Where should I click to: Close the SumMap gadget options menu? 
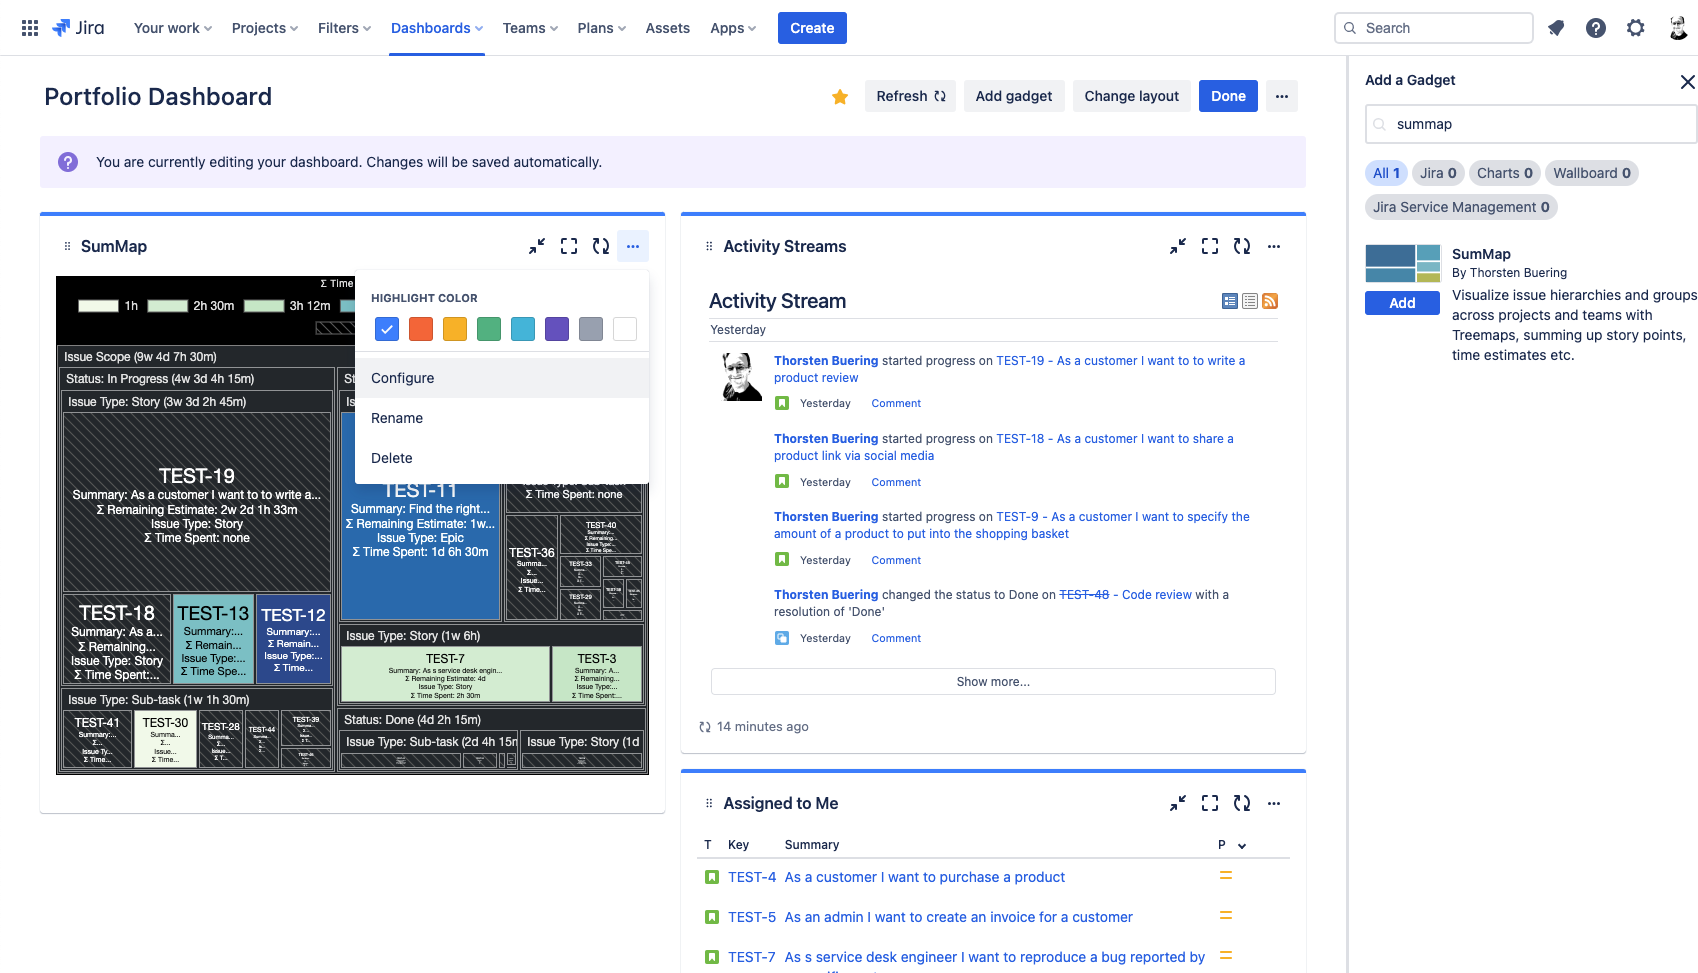(633, 246)
